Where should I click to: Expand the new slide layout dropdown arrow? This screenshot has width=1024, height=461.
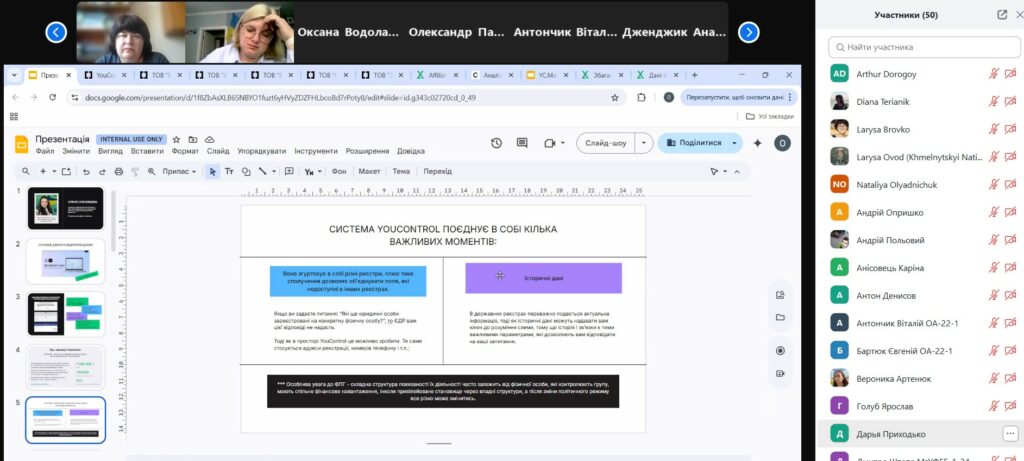[x=54, y=172]
